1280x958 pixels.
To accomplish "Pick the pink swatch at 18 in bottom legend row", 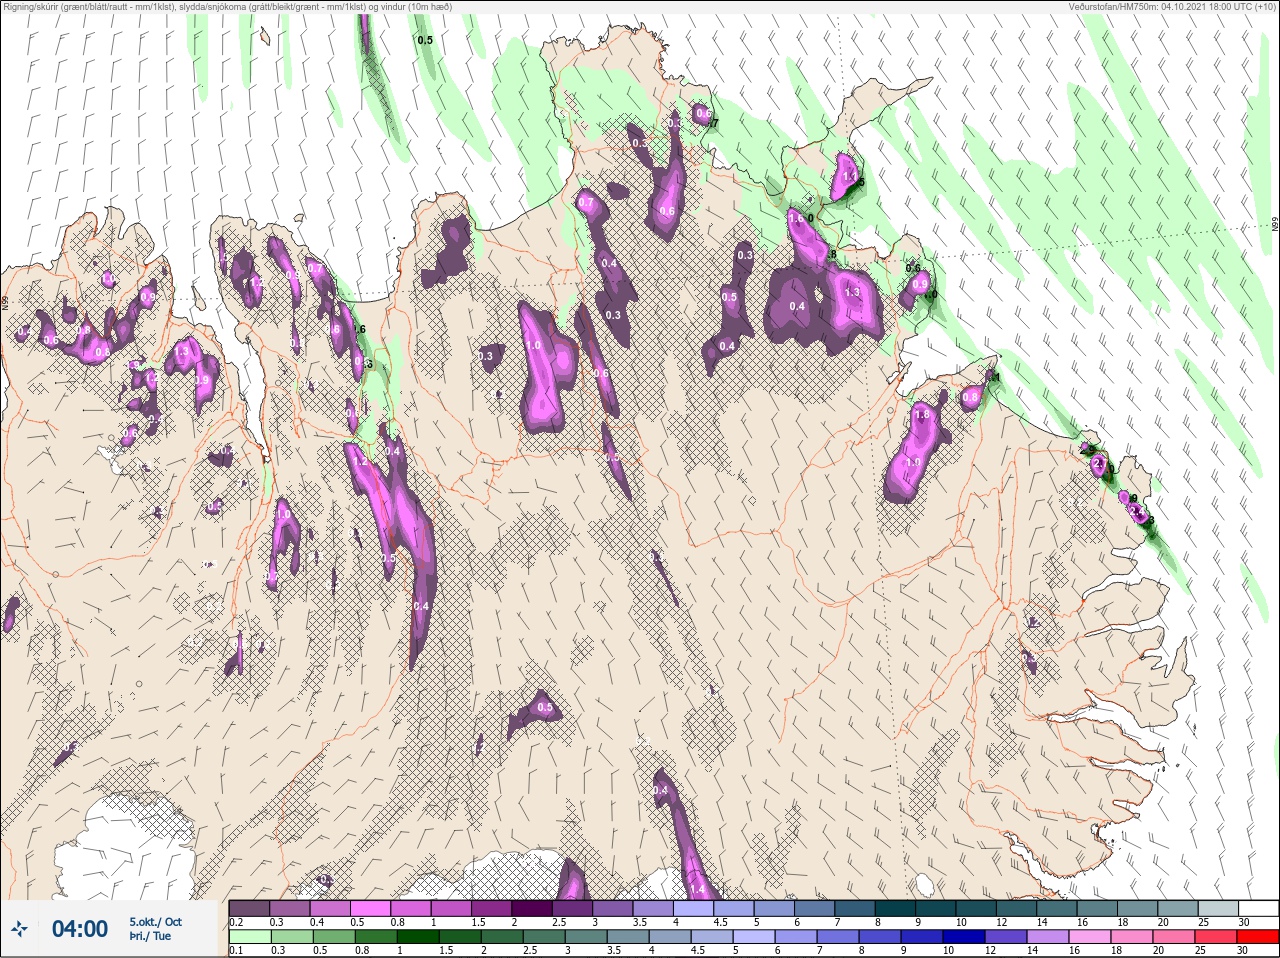I will 1132,937.
